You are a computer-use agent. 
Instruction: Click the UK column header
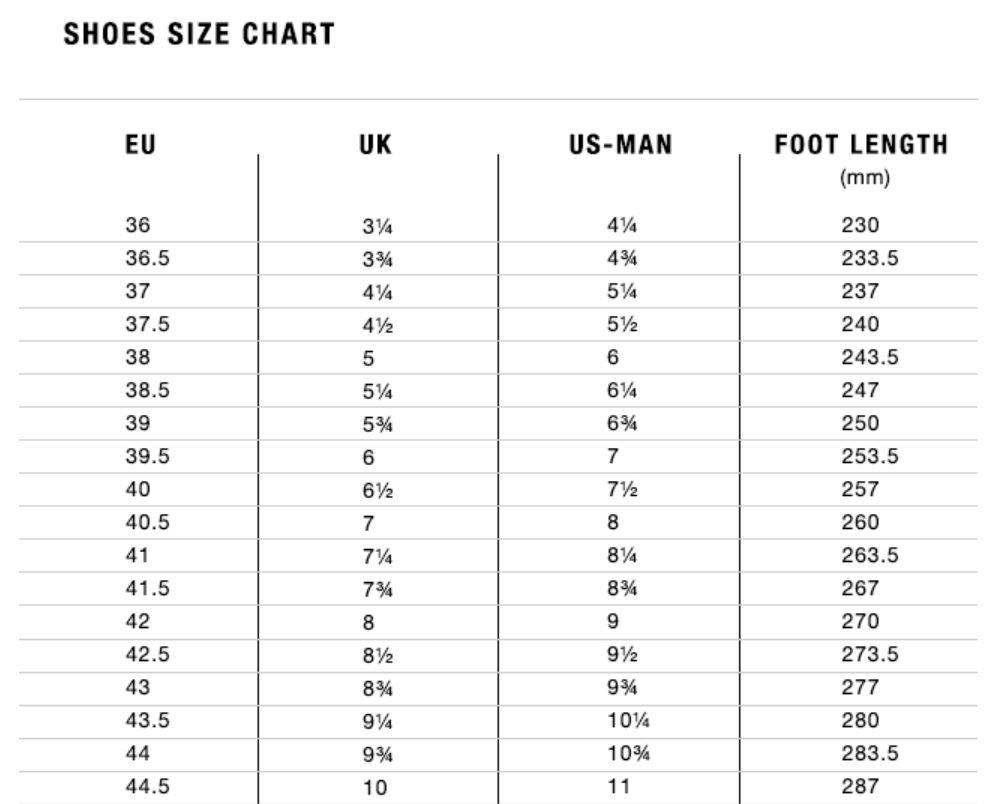(376, 145)
